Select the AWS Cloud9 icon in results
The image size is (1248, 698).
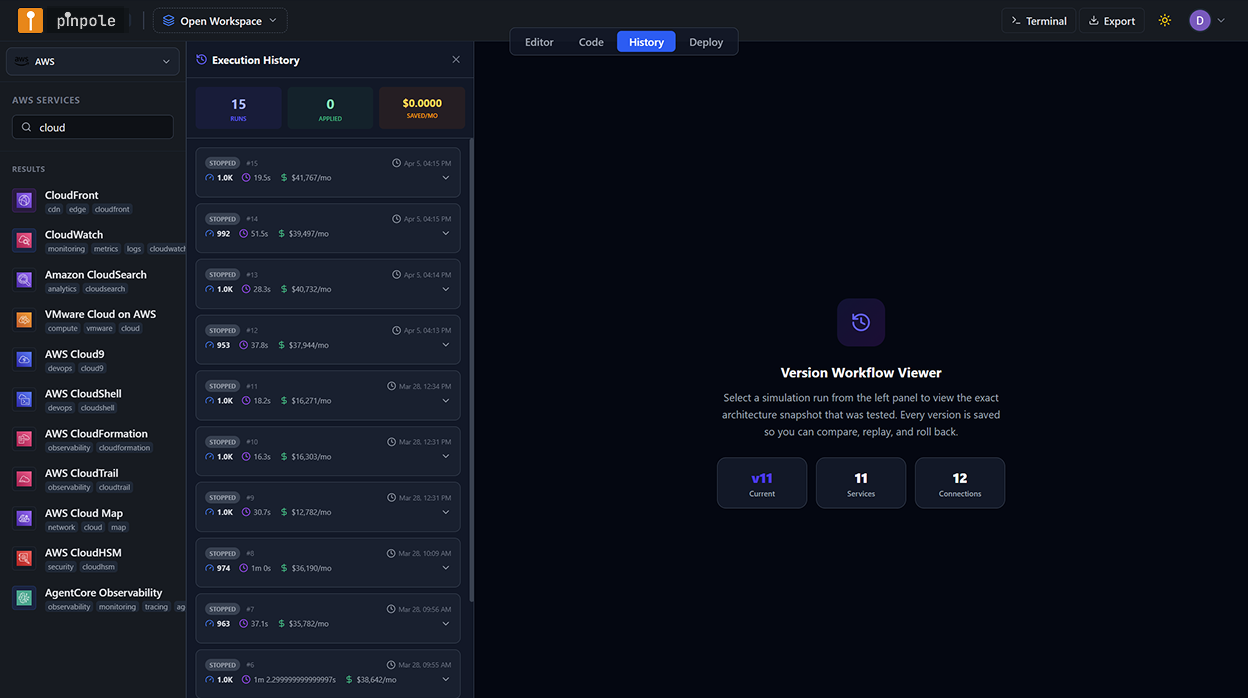[x=23, y=359]
